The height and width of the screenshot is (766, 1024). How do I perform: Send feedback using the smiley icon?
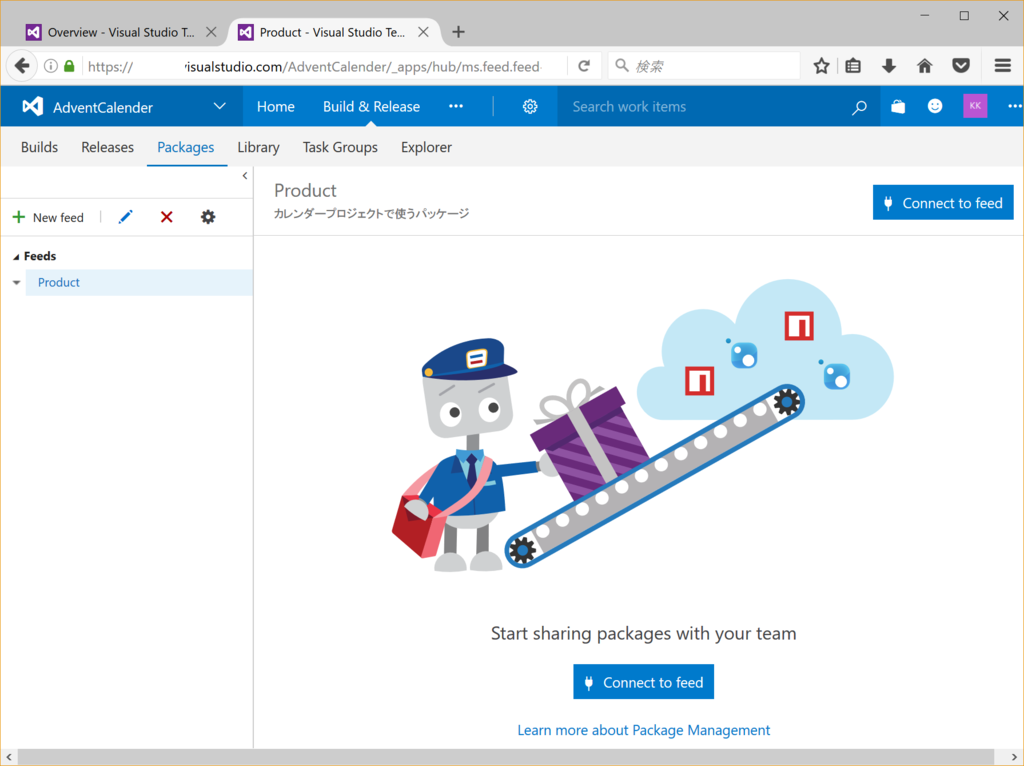pyautogui.click(x=935, y=106)
